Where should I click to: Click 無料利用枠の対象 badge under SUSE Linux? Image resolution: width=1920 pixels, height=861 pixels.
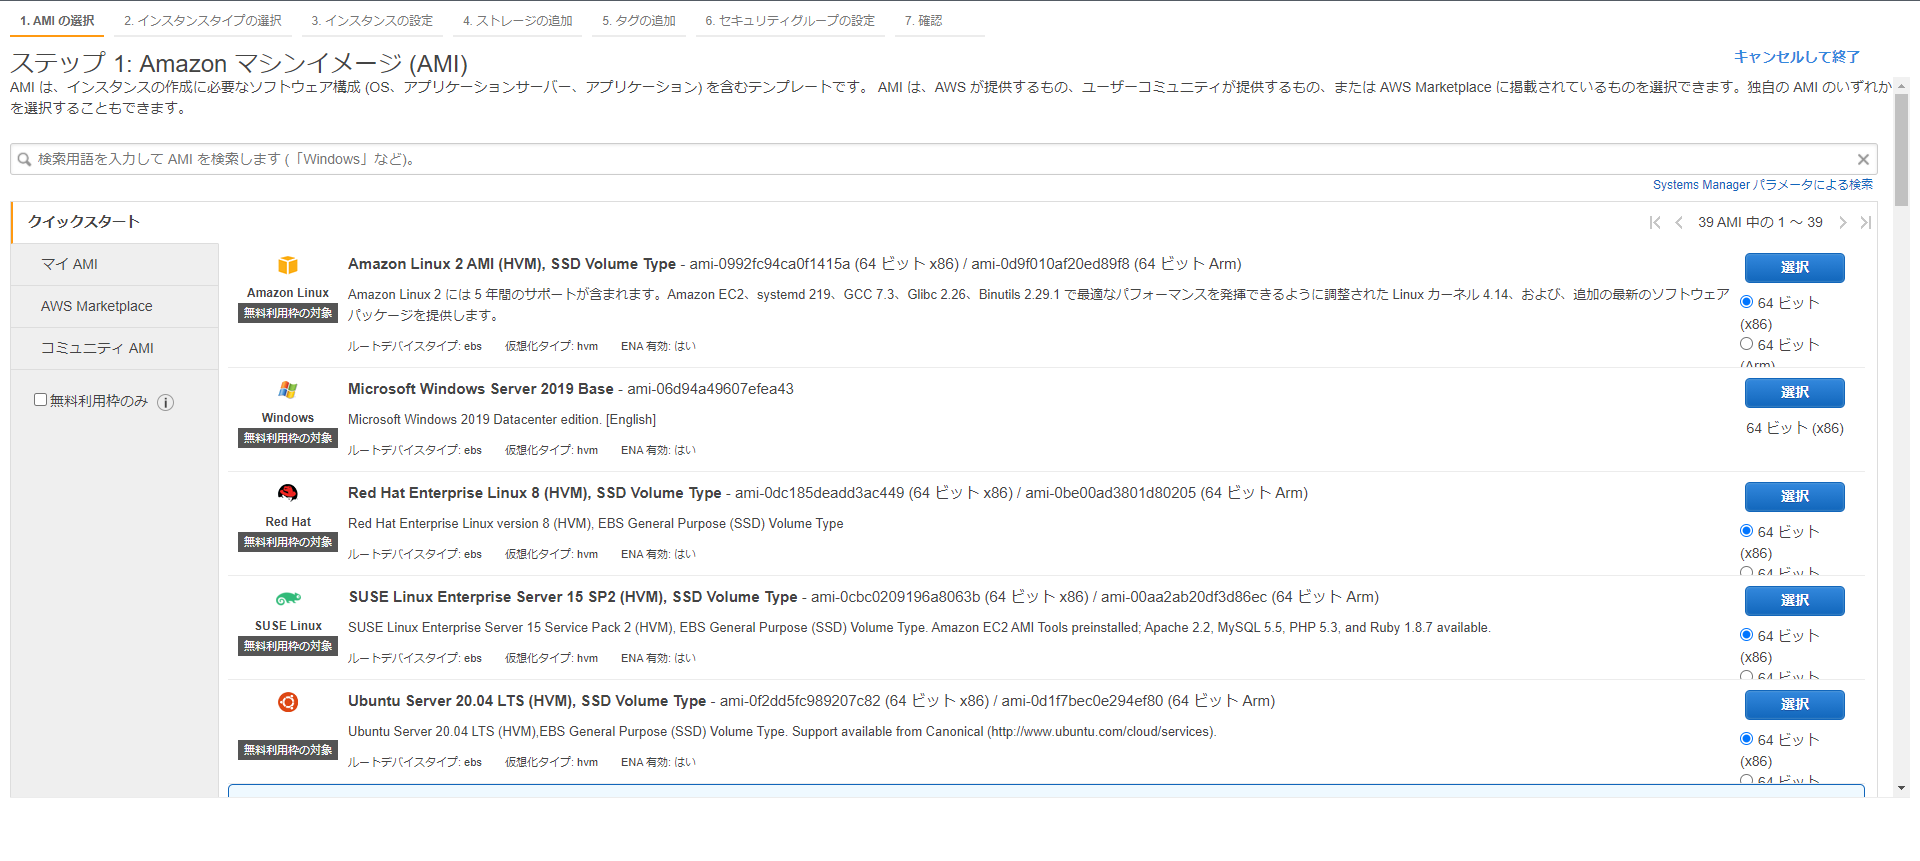[288, 646]
